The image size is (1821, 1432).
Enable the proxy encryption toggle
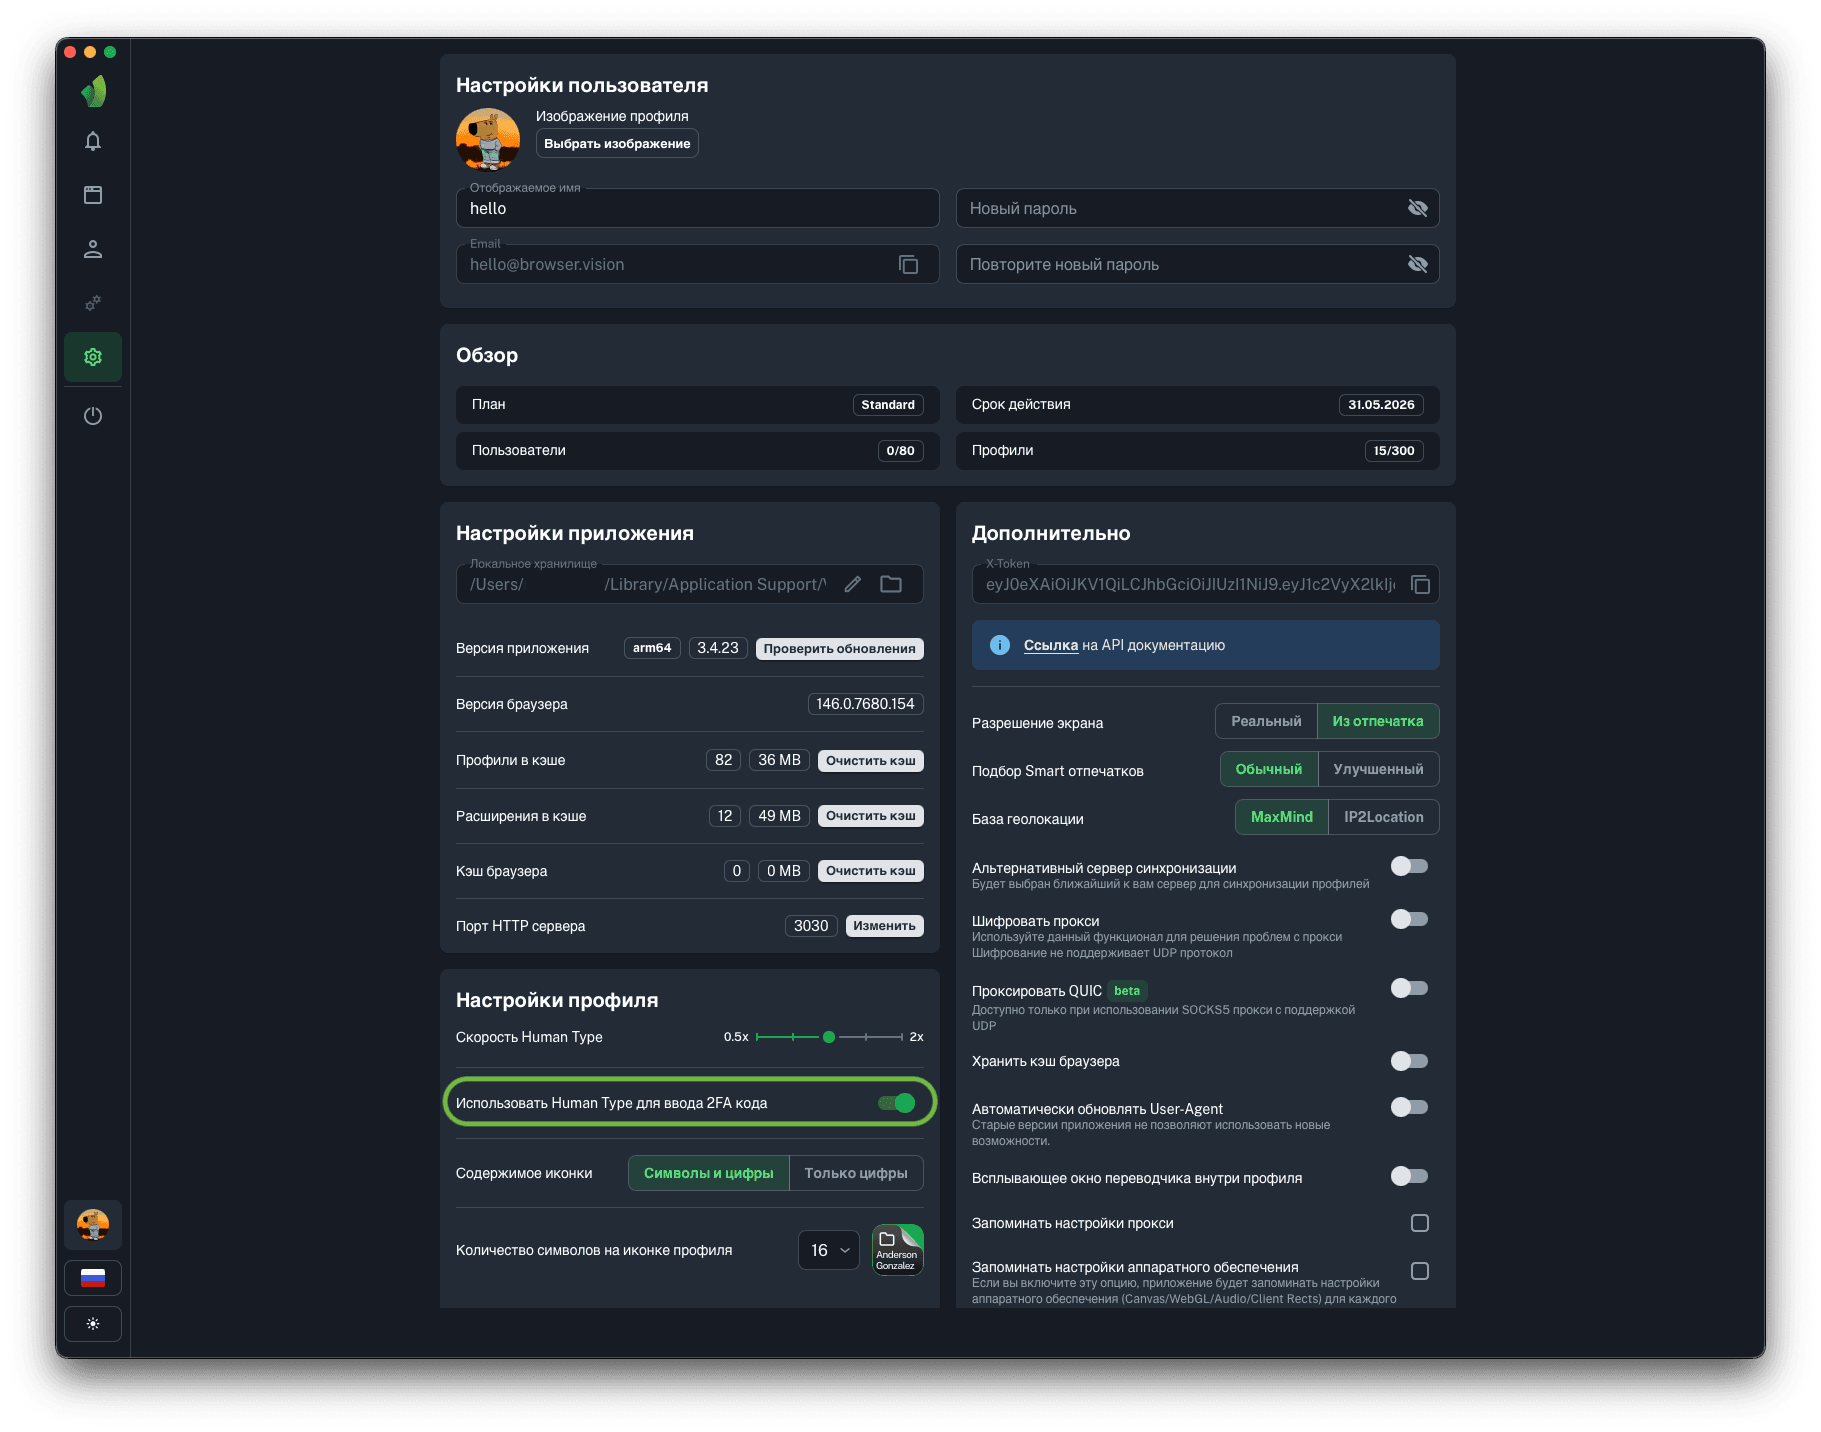1409,919
